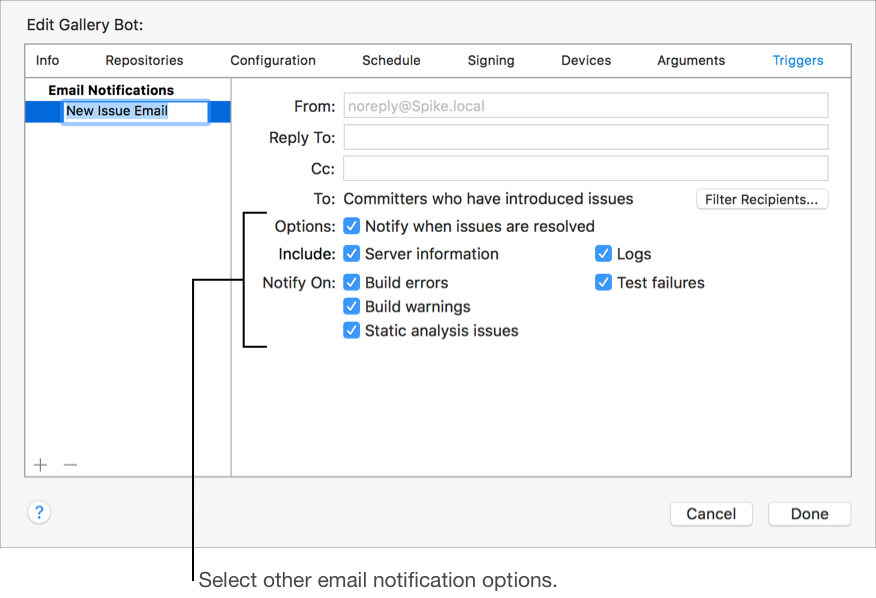This screenshot has width=876, height=598.
Task: Click the Cancel button
Action: pos(711,514)
